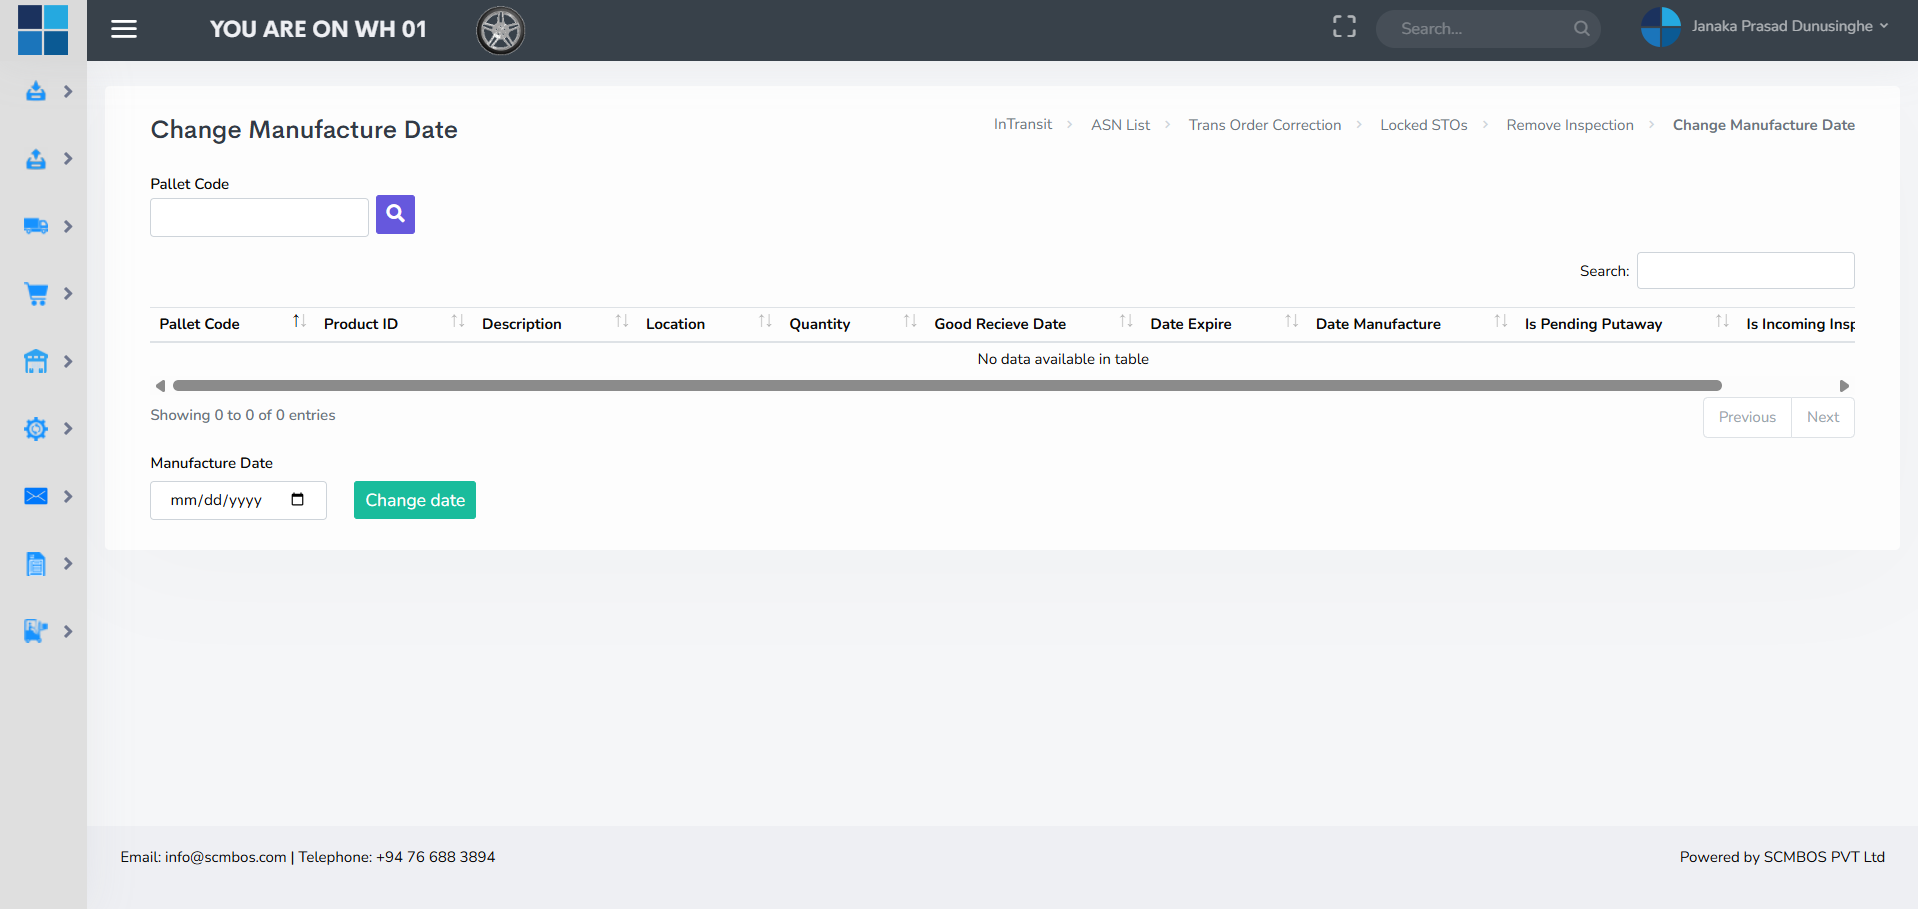Click the Next pagination button
The image size is (1918, 909).
[x=1822, y=417]
